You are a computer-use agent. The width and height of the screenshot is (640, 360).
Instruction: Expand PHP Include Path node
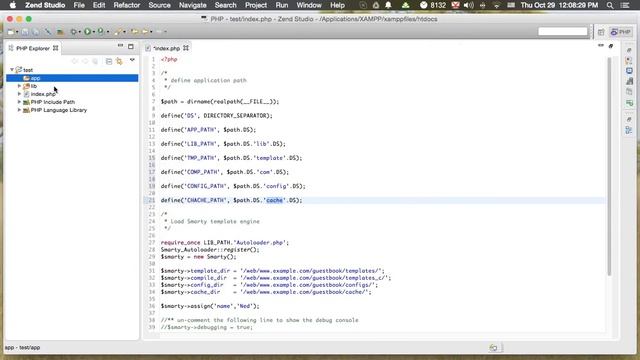click(x=19, y=102)
